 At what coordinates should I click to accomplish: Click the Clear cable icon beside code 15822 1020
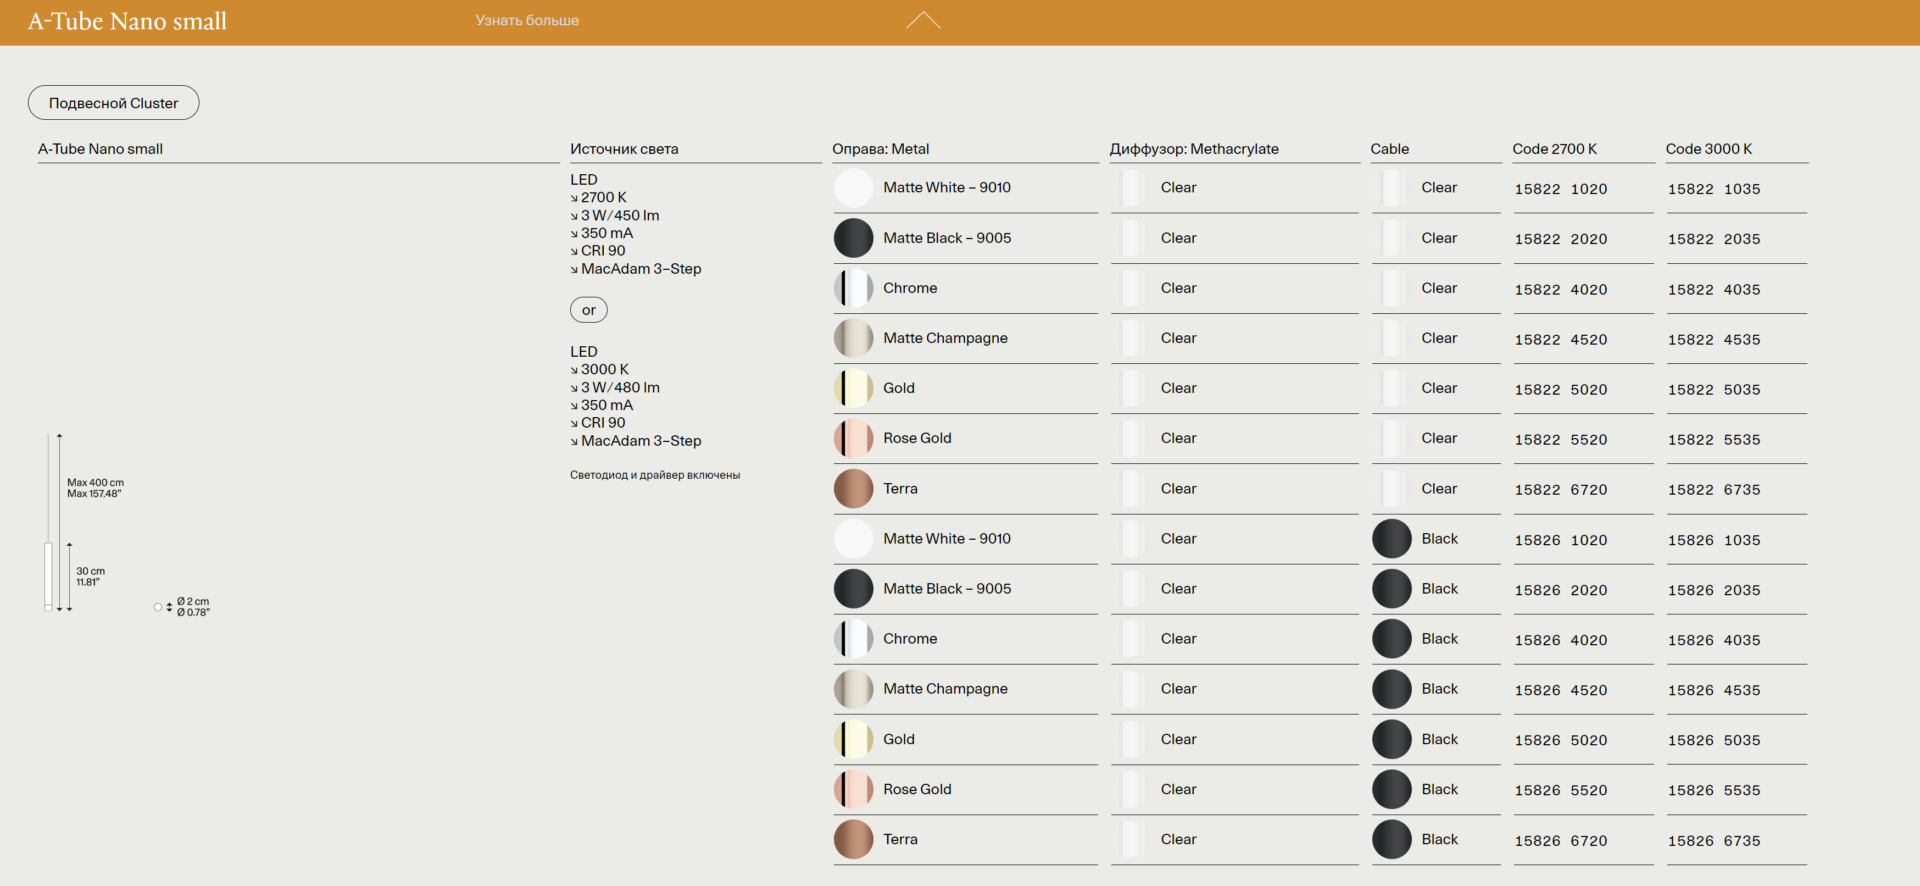point(1391,188)
